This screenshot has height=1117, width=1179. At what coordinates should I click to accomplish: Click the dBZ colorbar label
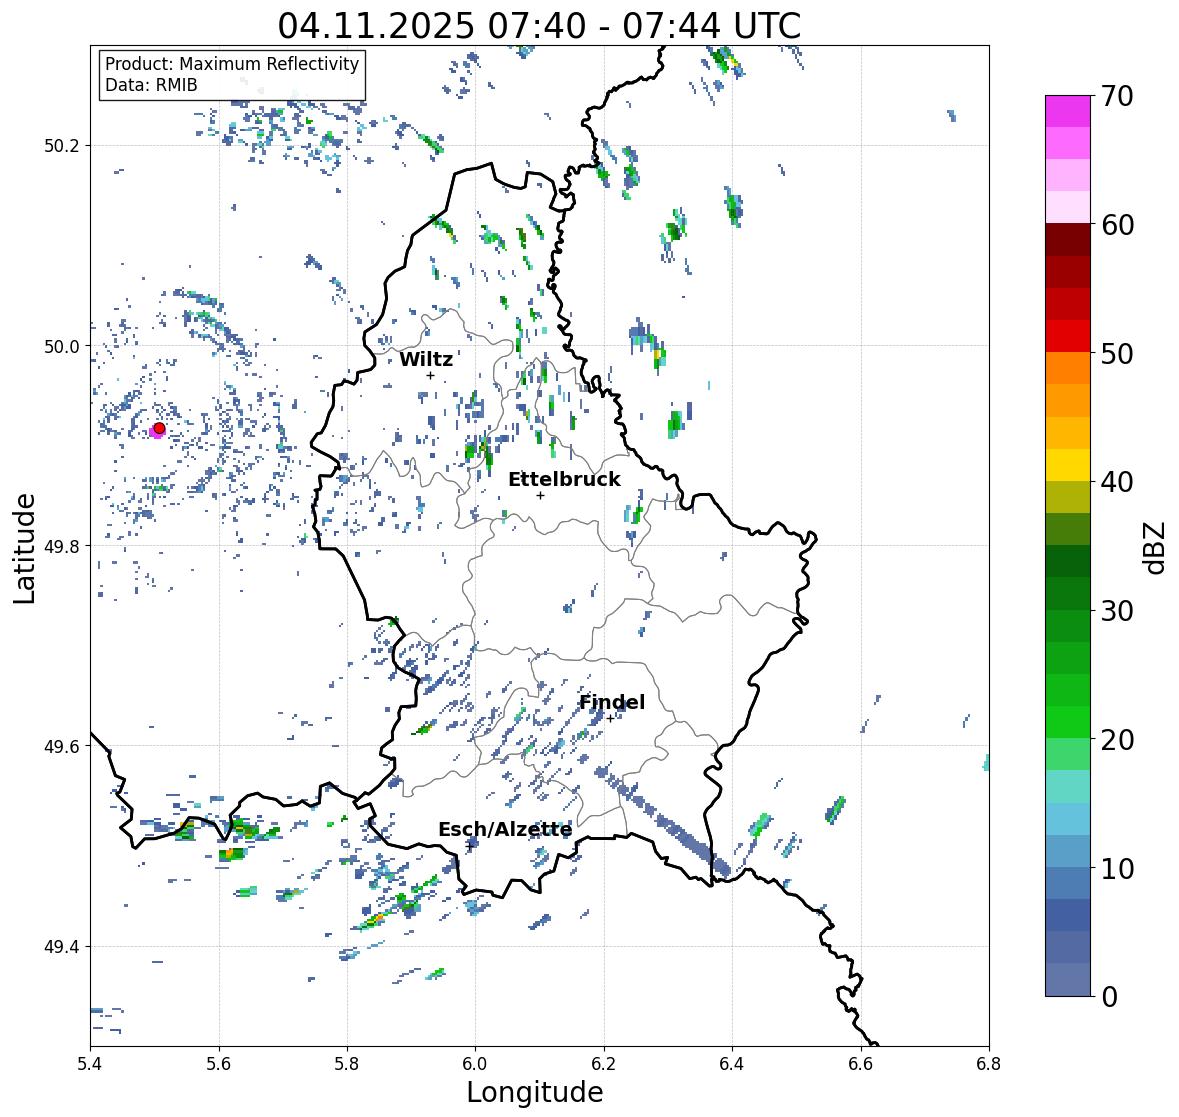click(1156, 547)
